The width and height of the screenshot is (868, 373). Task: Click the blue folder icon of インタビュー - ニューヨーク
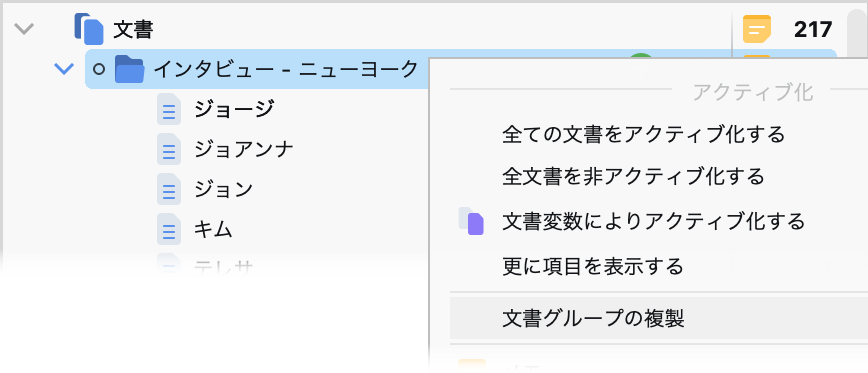point(130,69)
